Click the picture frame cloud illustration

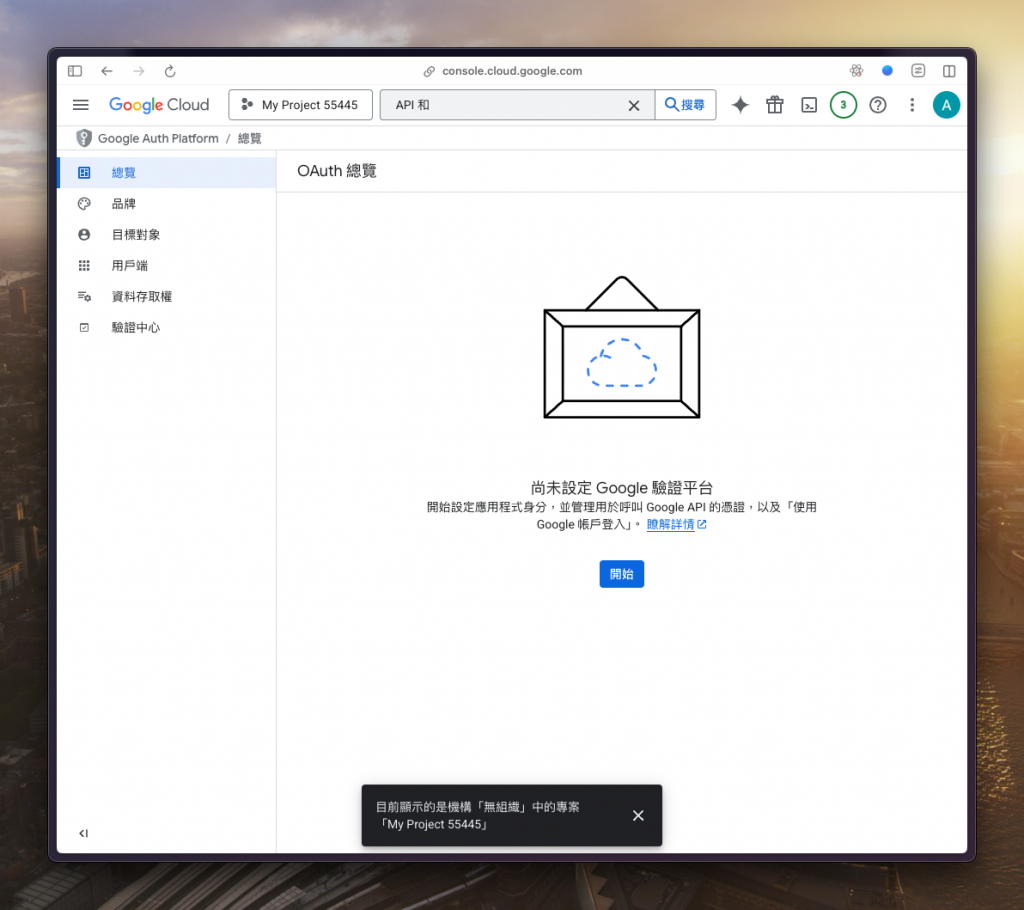622,347
